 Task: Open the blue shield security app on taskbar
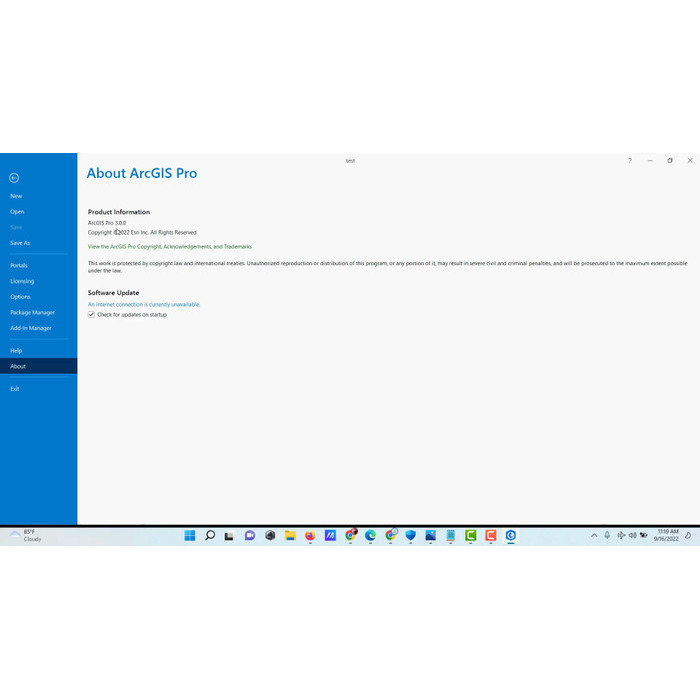pos(410,535)
